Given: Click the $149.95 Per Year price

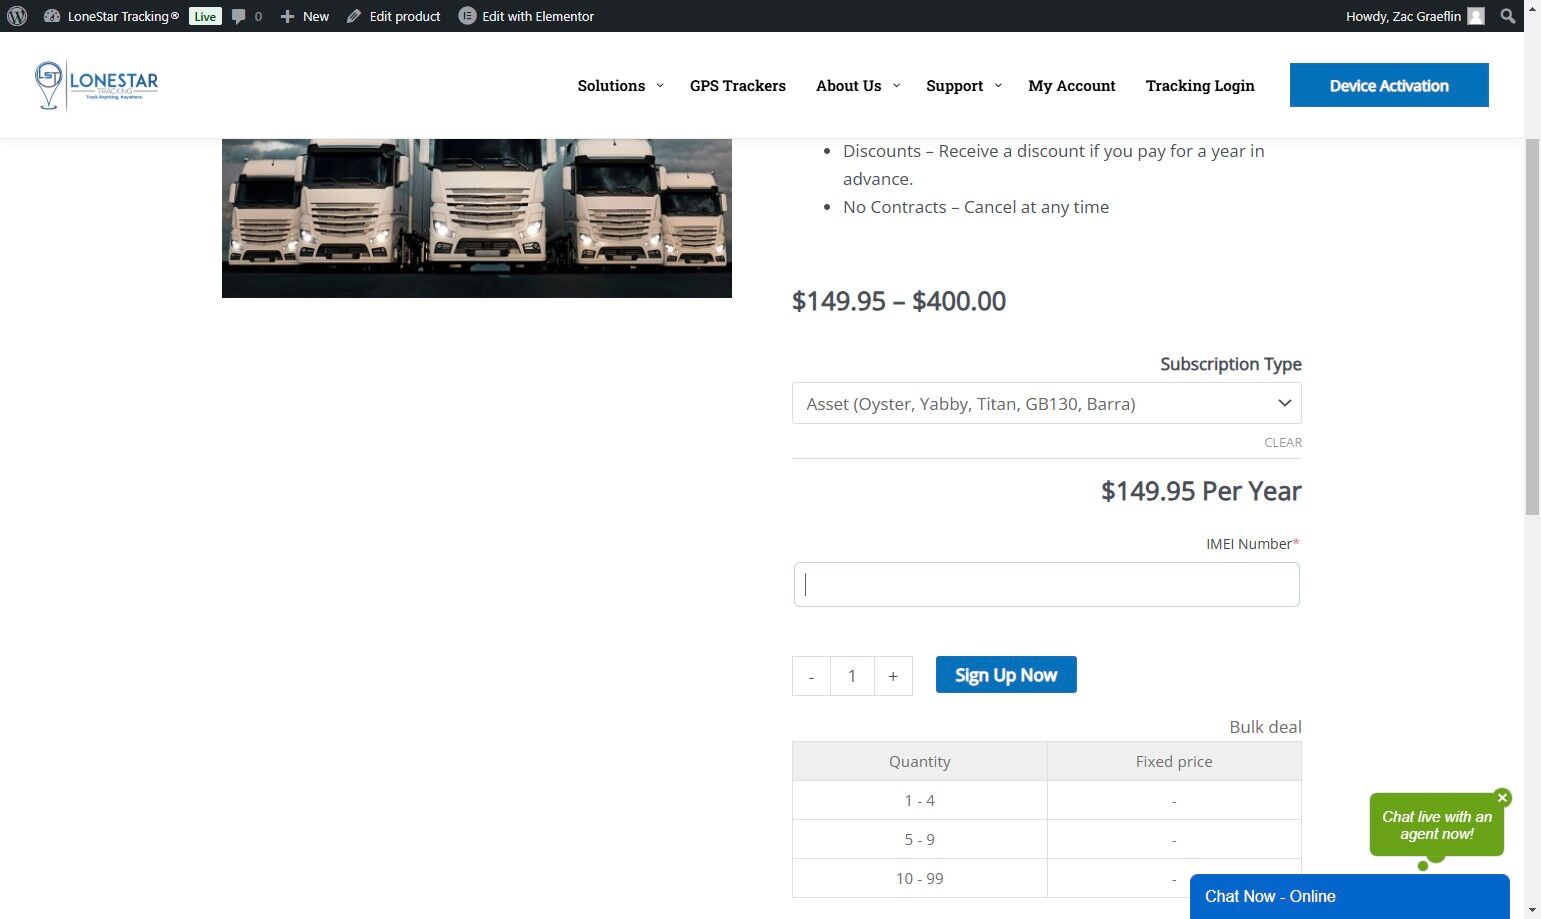Looking at the screenshot, I should pyautogui.click(x=1201, y=491).
